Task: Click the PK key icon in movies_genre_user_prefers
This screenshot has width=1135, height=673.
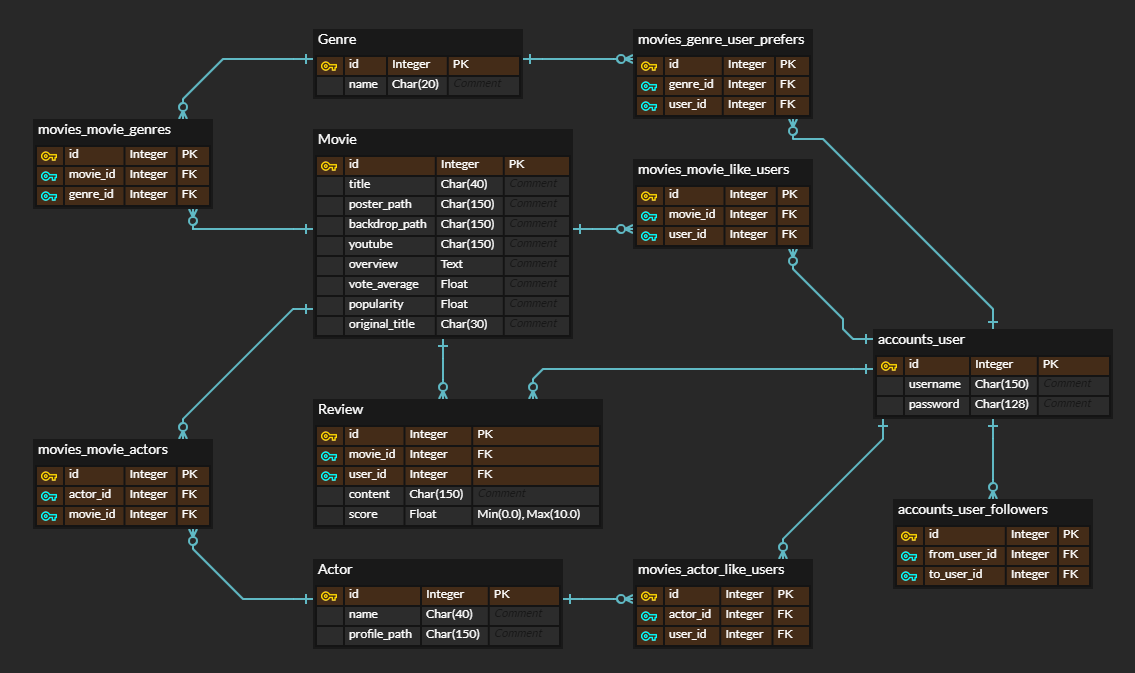Action: [x=649, y=64]
